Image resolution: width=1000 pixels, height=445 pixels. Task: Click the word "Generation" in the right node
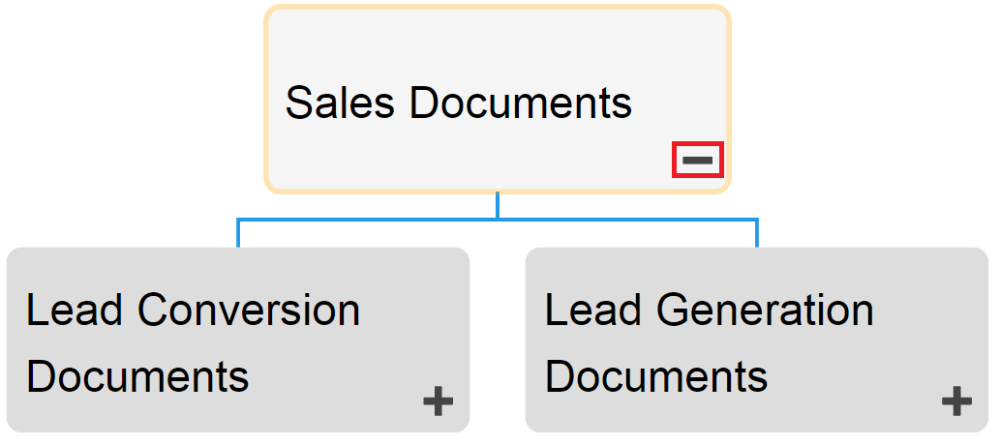767,311
